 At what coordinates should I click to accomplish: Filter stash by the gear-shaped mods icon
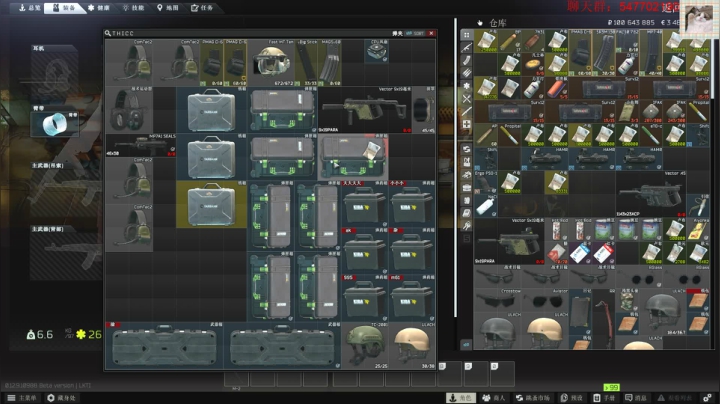coord(467,86)
